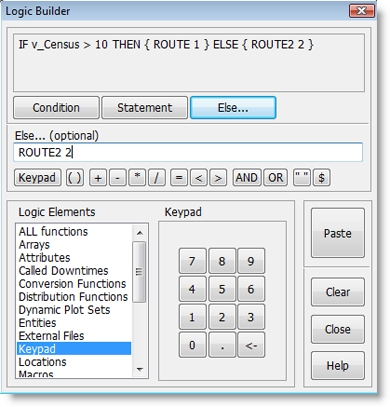Insert quotation marks with the " " button
Screen dimensions: 390x407
[x=302, y=177]
